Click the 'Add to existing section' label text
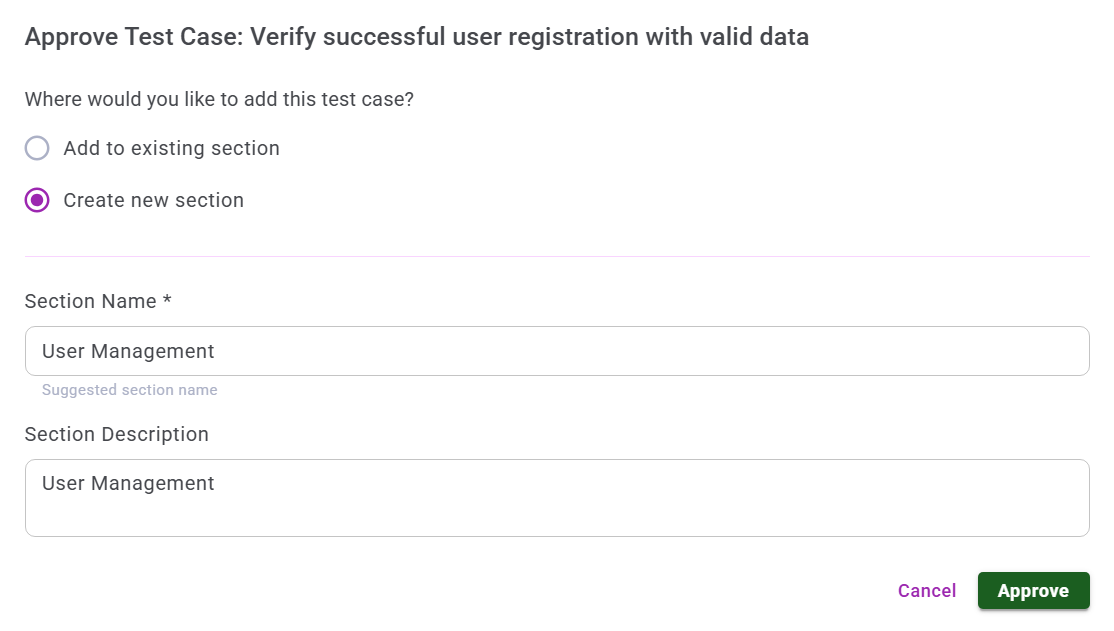Image resolution: width=1114 pixels, height=631 pixels. (171, 149)
